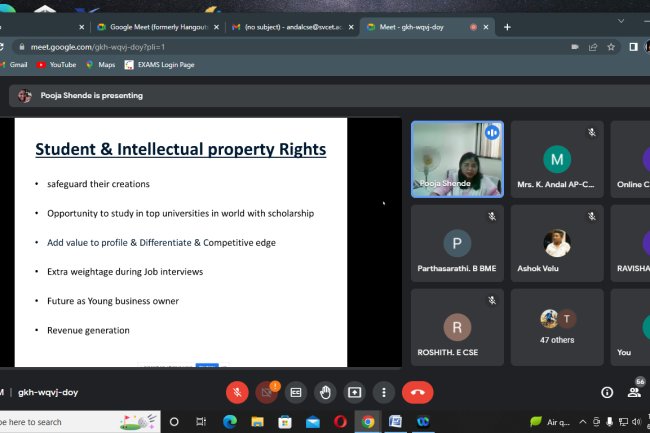This screenshot has height=433, width=650.
Task: Leave the call with red hang-up button
Action: point(417,392)
